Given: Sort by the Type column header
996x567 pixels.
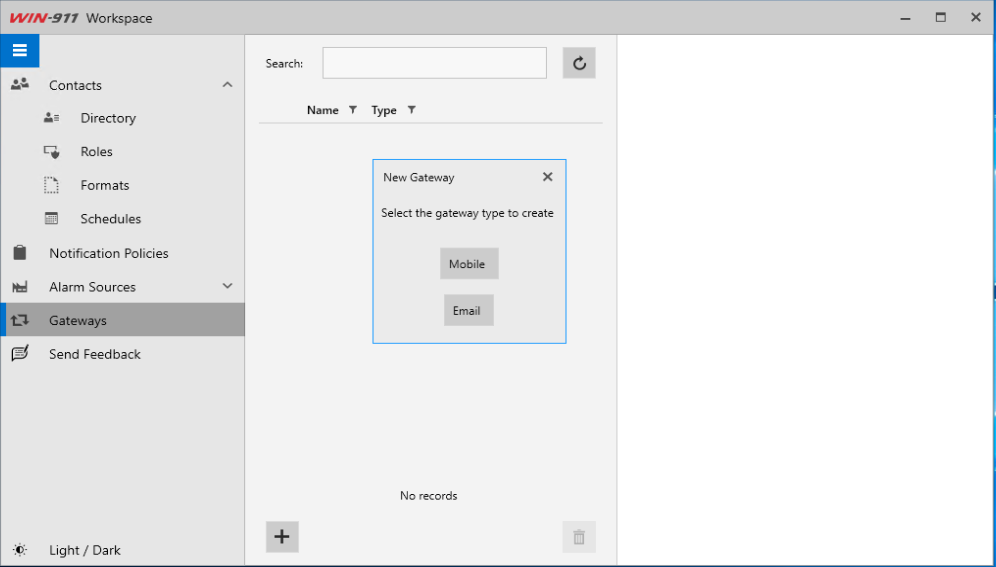Looking at the screenshot, I should (x=384, y=110).
